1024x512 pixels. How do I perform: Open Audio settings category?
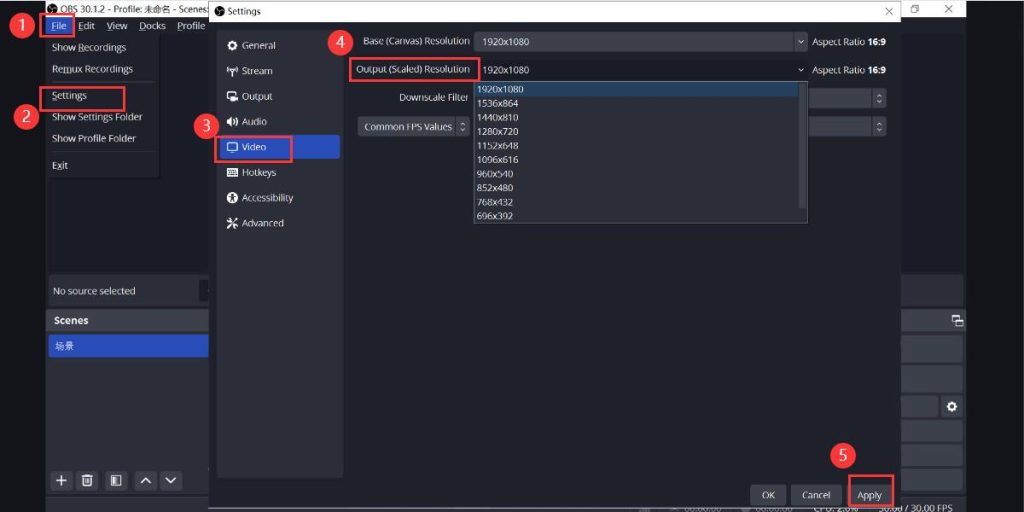click(279, 122)
